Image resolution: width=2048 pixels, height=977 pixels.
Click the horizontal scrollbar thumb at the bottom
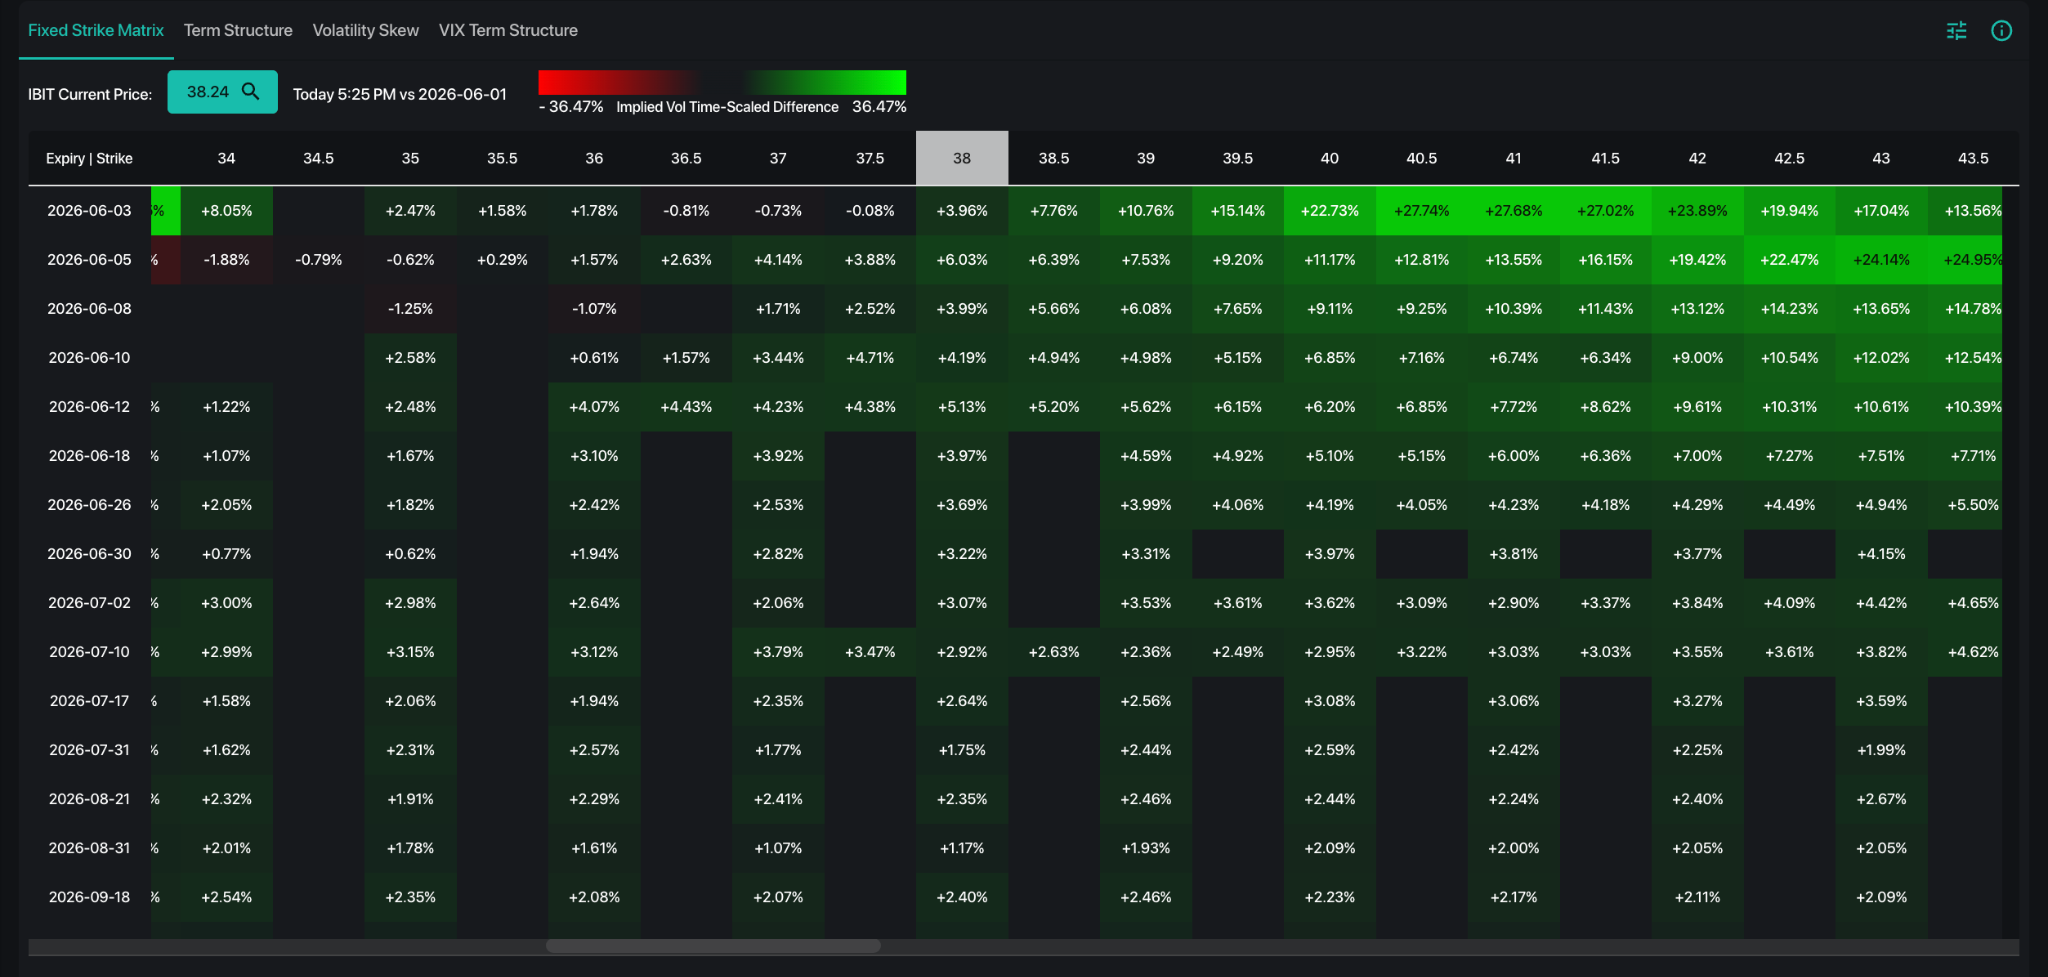(x=713, y=946)
